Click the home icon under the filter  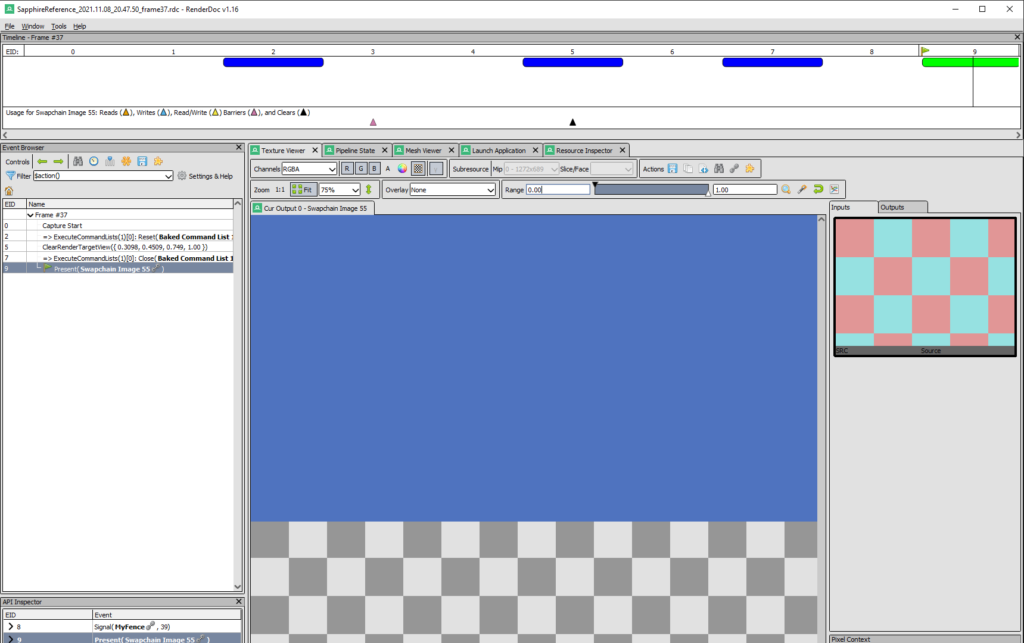coord(9,190)
